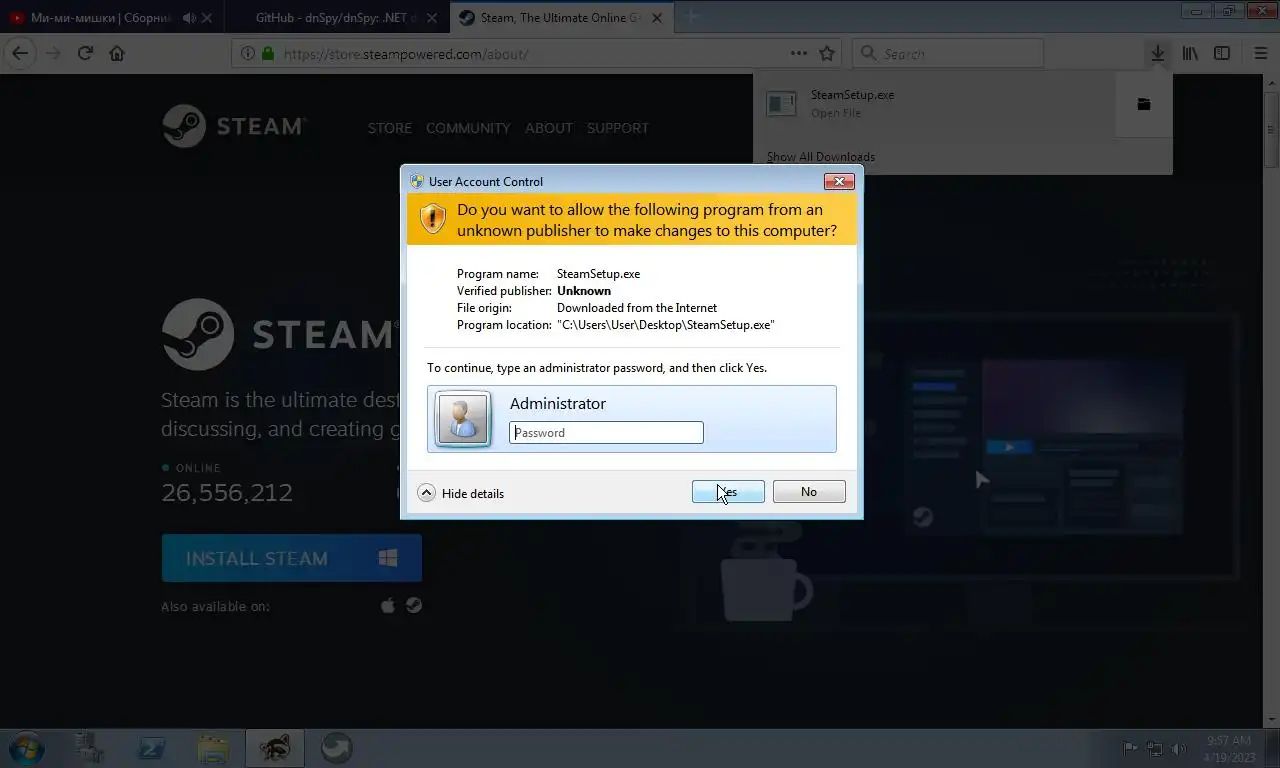Click the green padlock security icon
This screenshot has height=768, width=1280.
click(268, 54)
